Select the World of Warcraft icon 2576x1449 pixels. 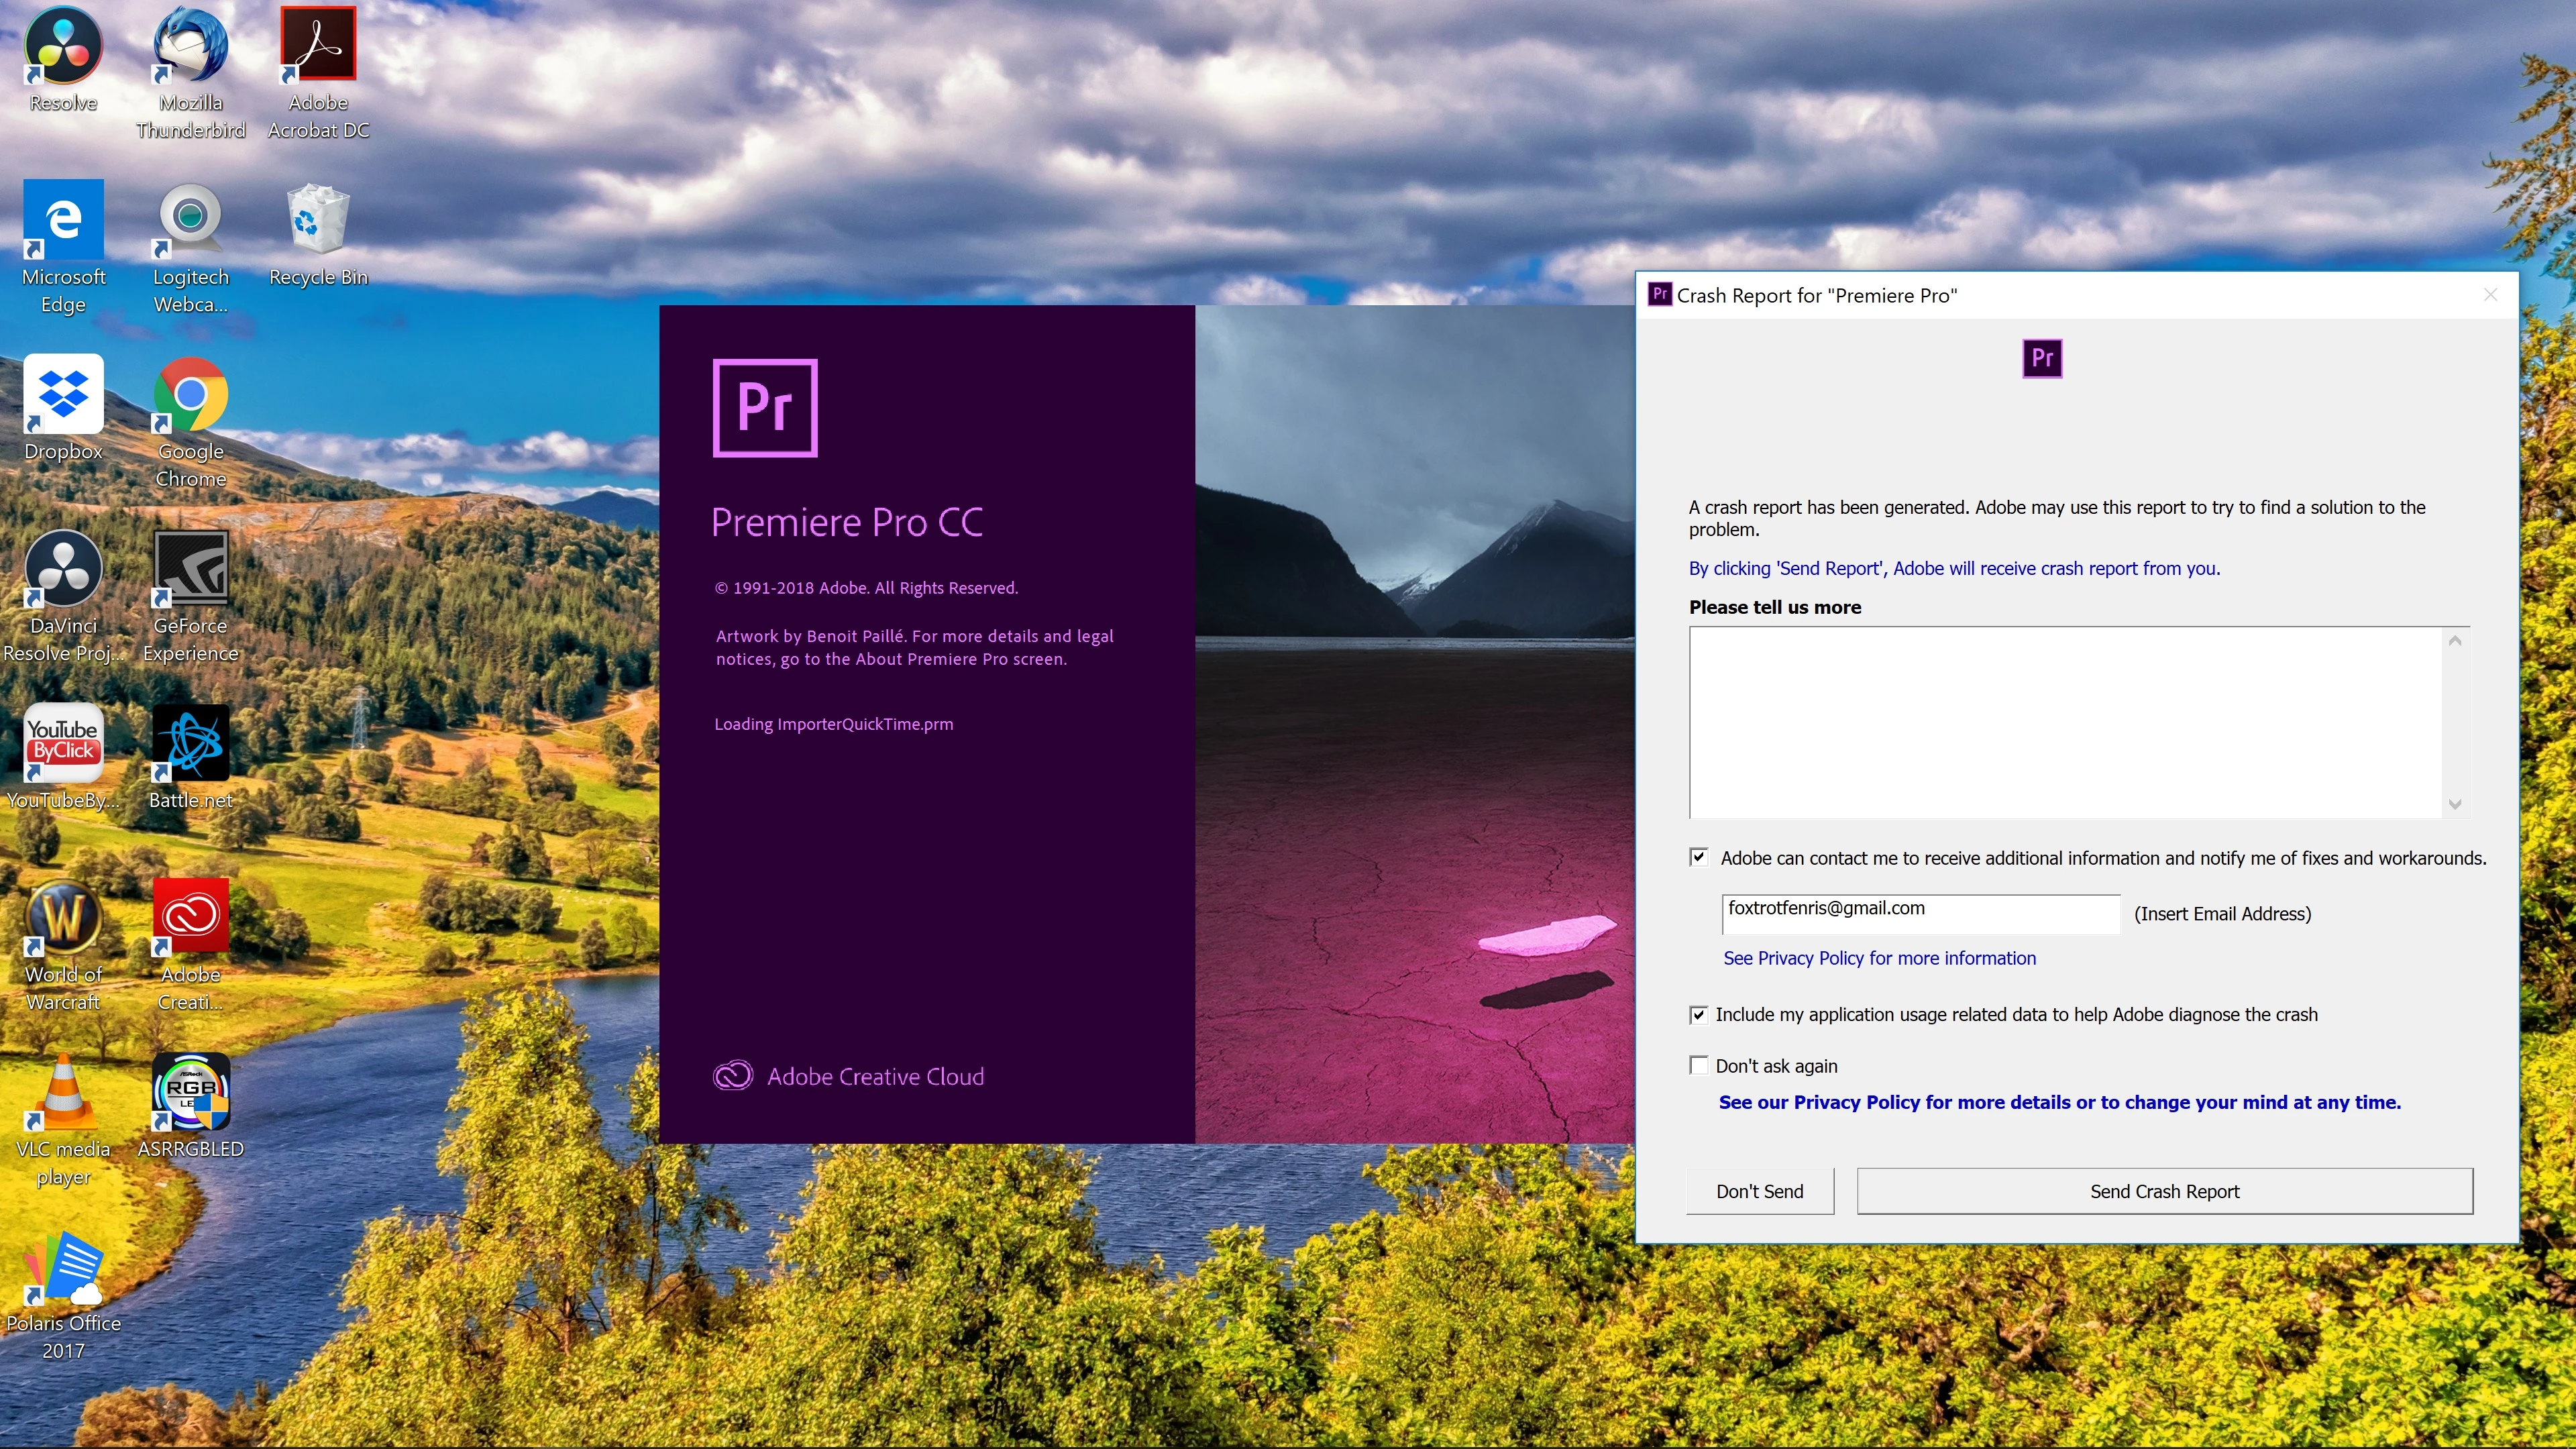(63, 918)
